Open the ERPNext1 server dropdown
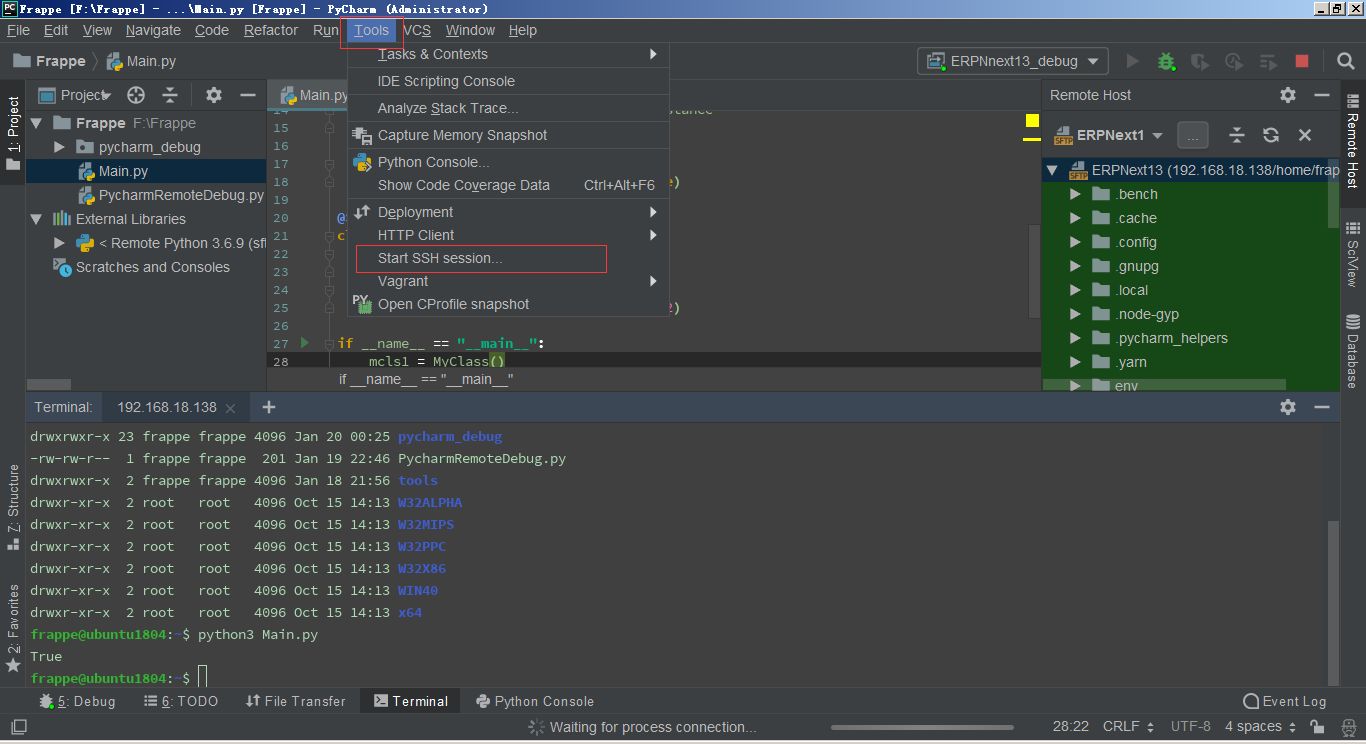This screenshot has height=744, width=1366. pos(1108,135)
